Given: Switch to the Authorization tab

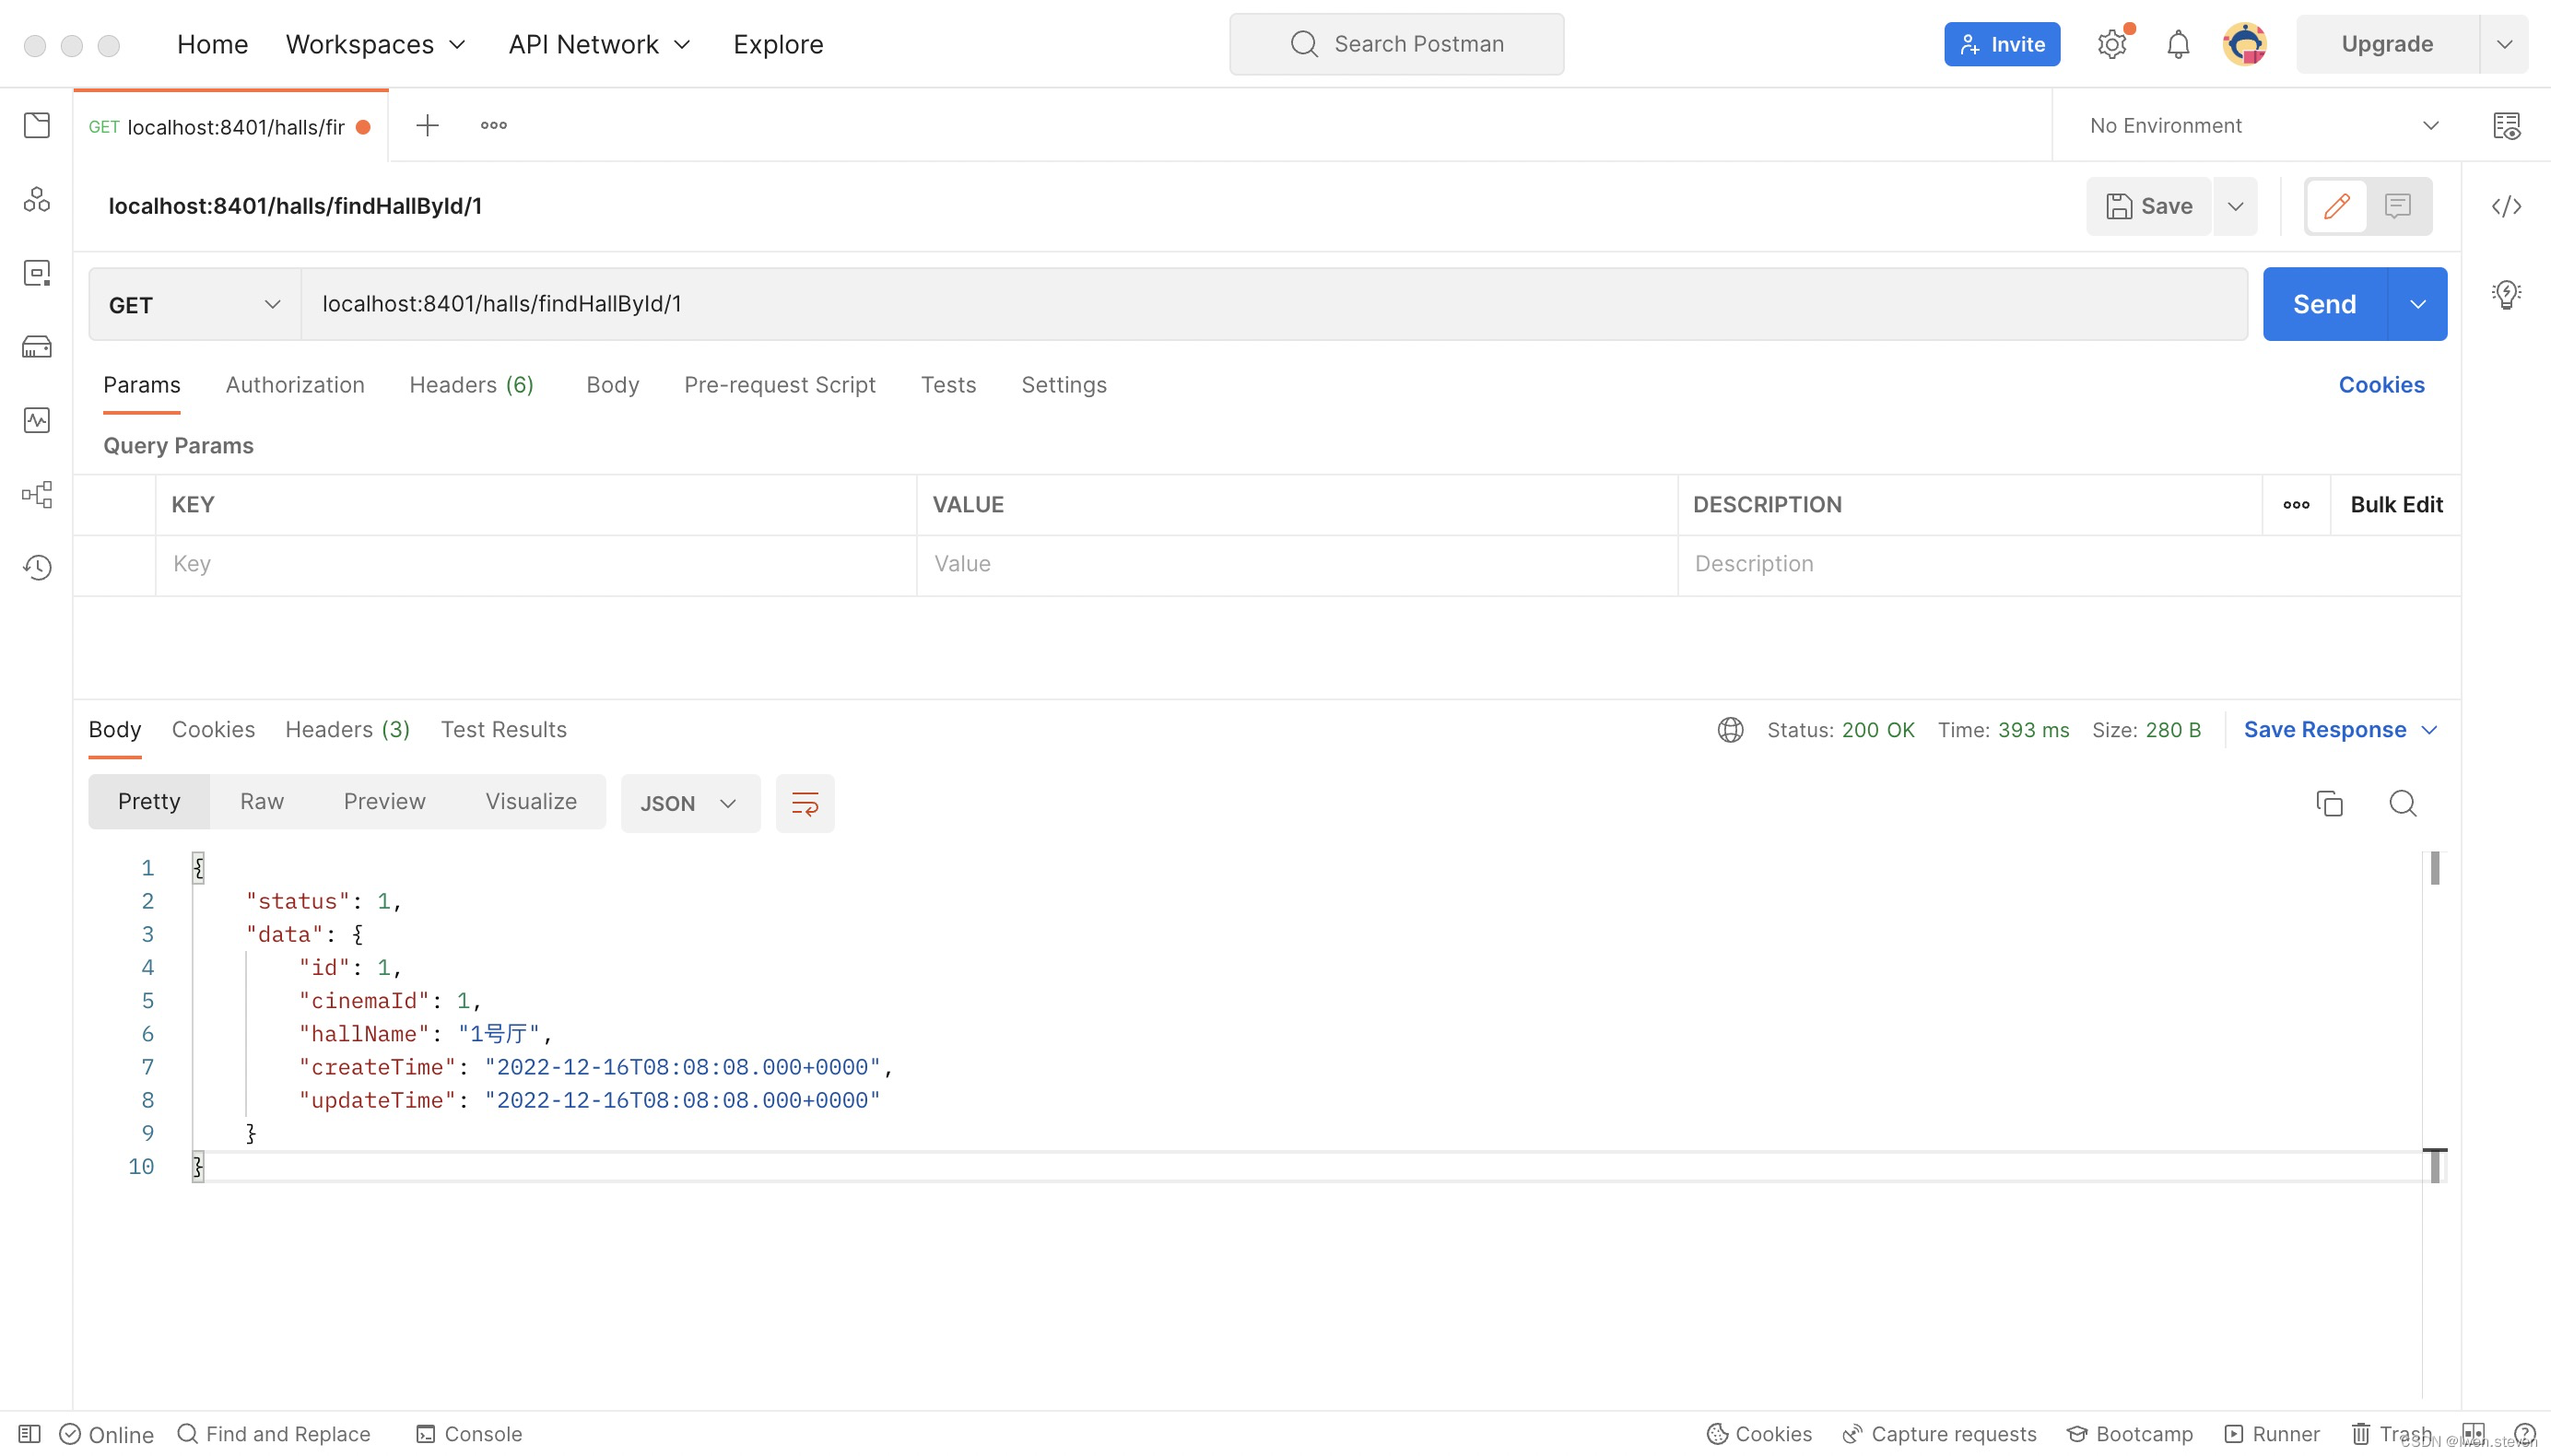Looking at the screenshot, I should click(x=294, y=385).
